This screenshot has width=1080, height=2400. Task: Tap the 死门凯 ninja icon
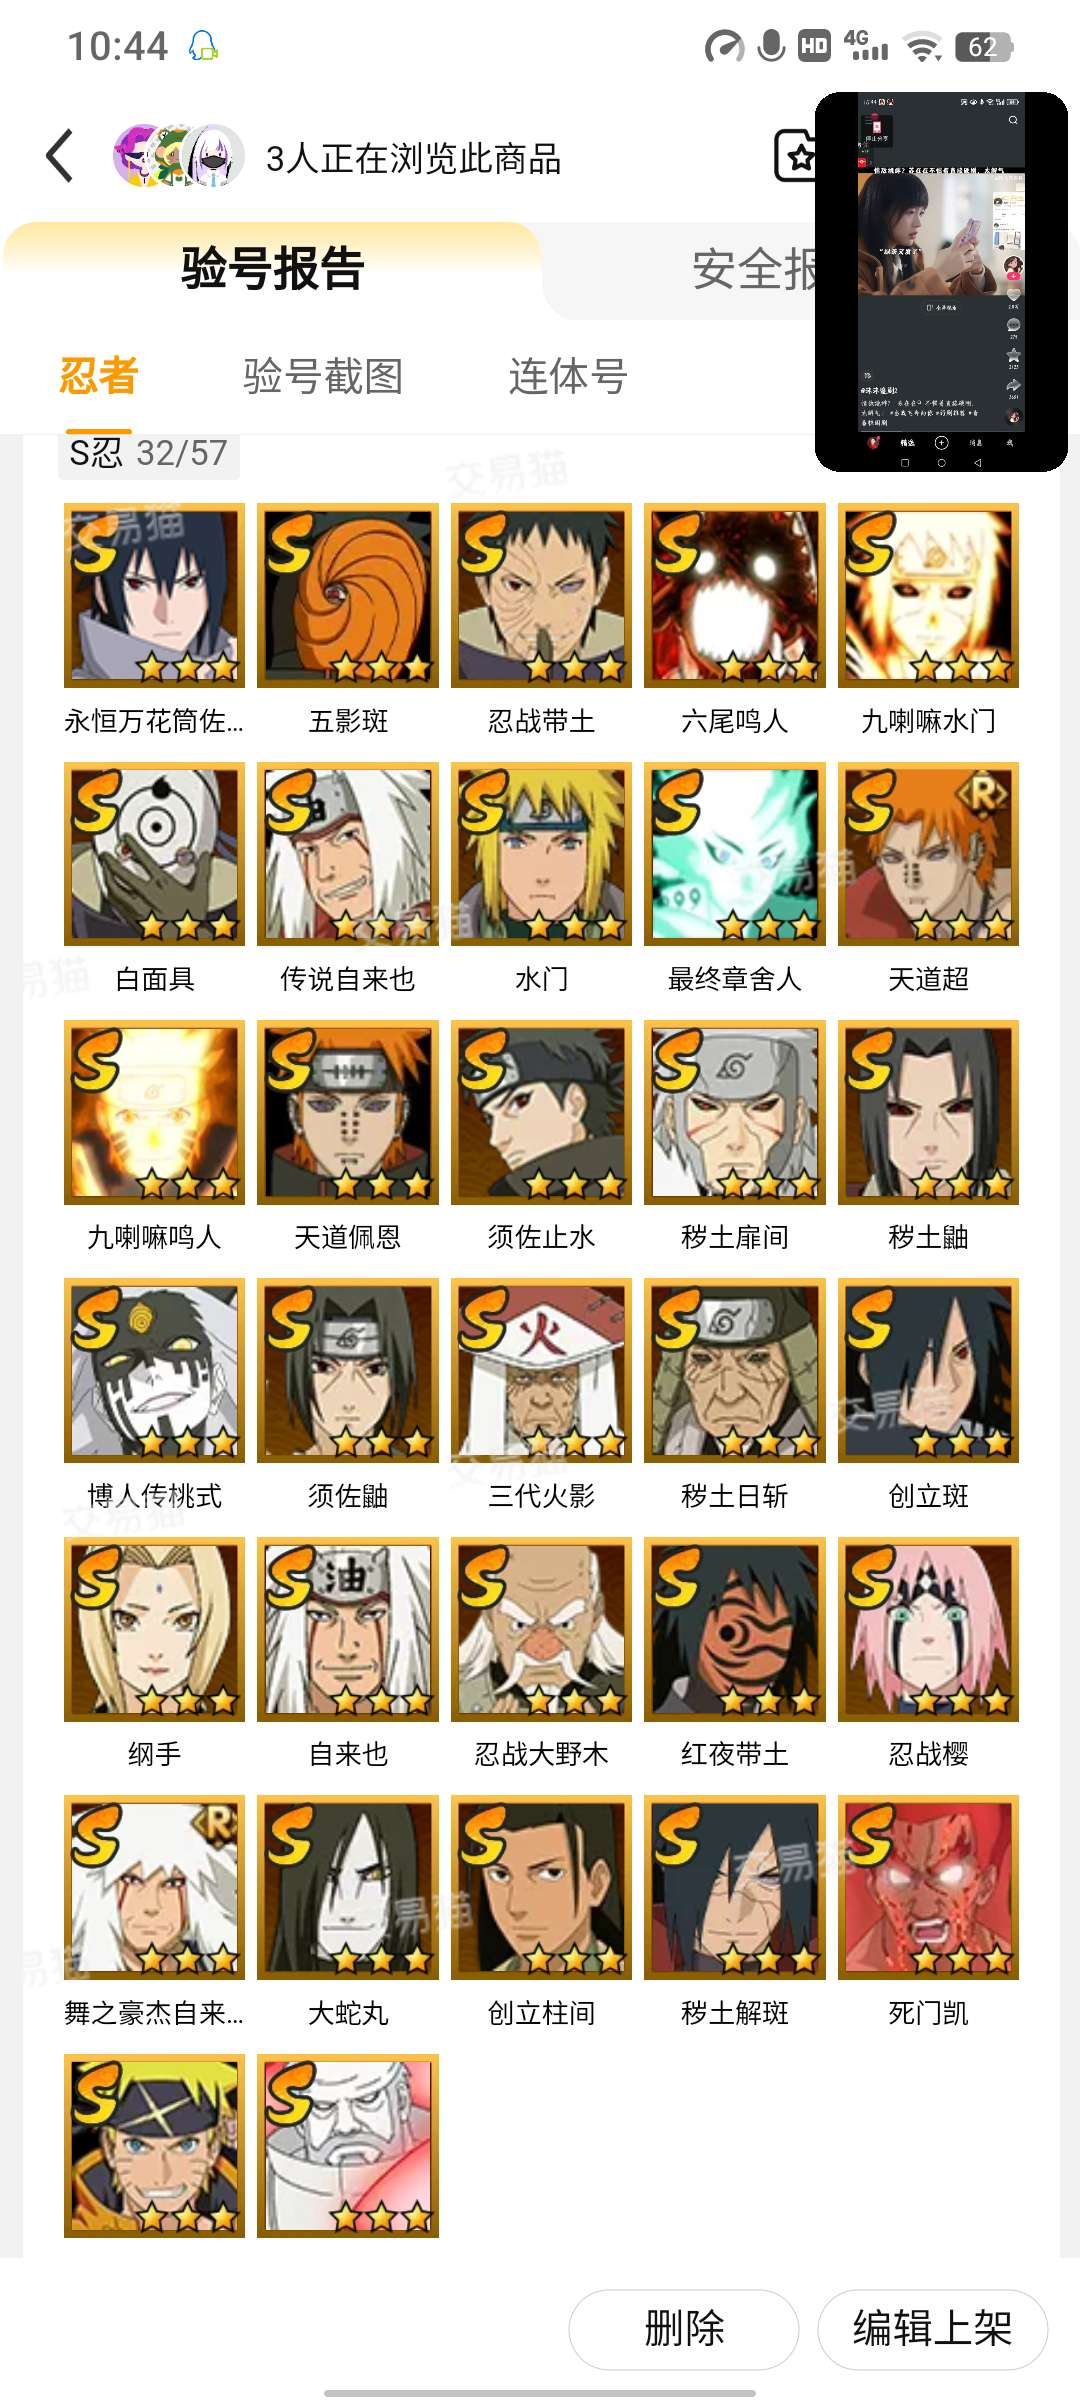tap(928, 1887)
